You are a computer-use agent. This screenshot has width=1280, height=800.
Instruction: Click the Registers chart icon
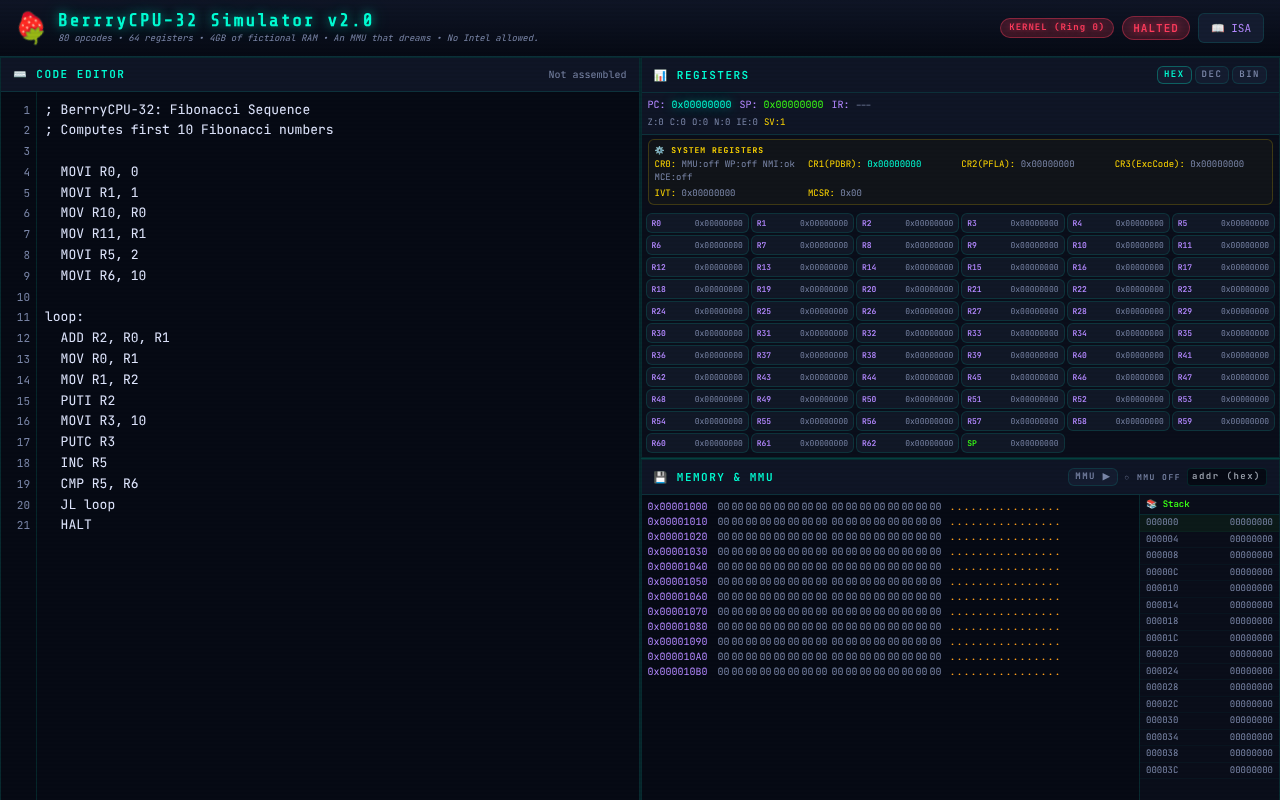point(660,75)
